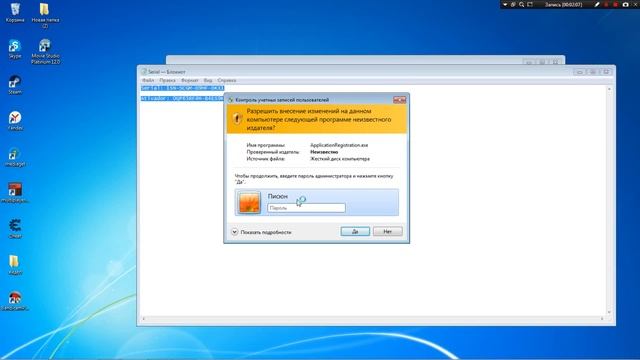Click the Жесткий диск компьютера source text
The image size is (640, 360).
tap(340, 159)
